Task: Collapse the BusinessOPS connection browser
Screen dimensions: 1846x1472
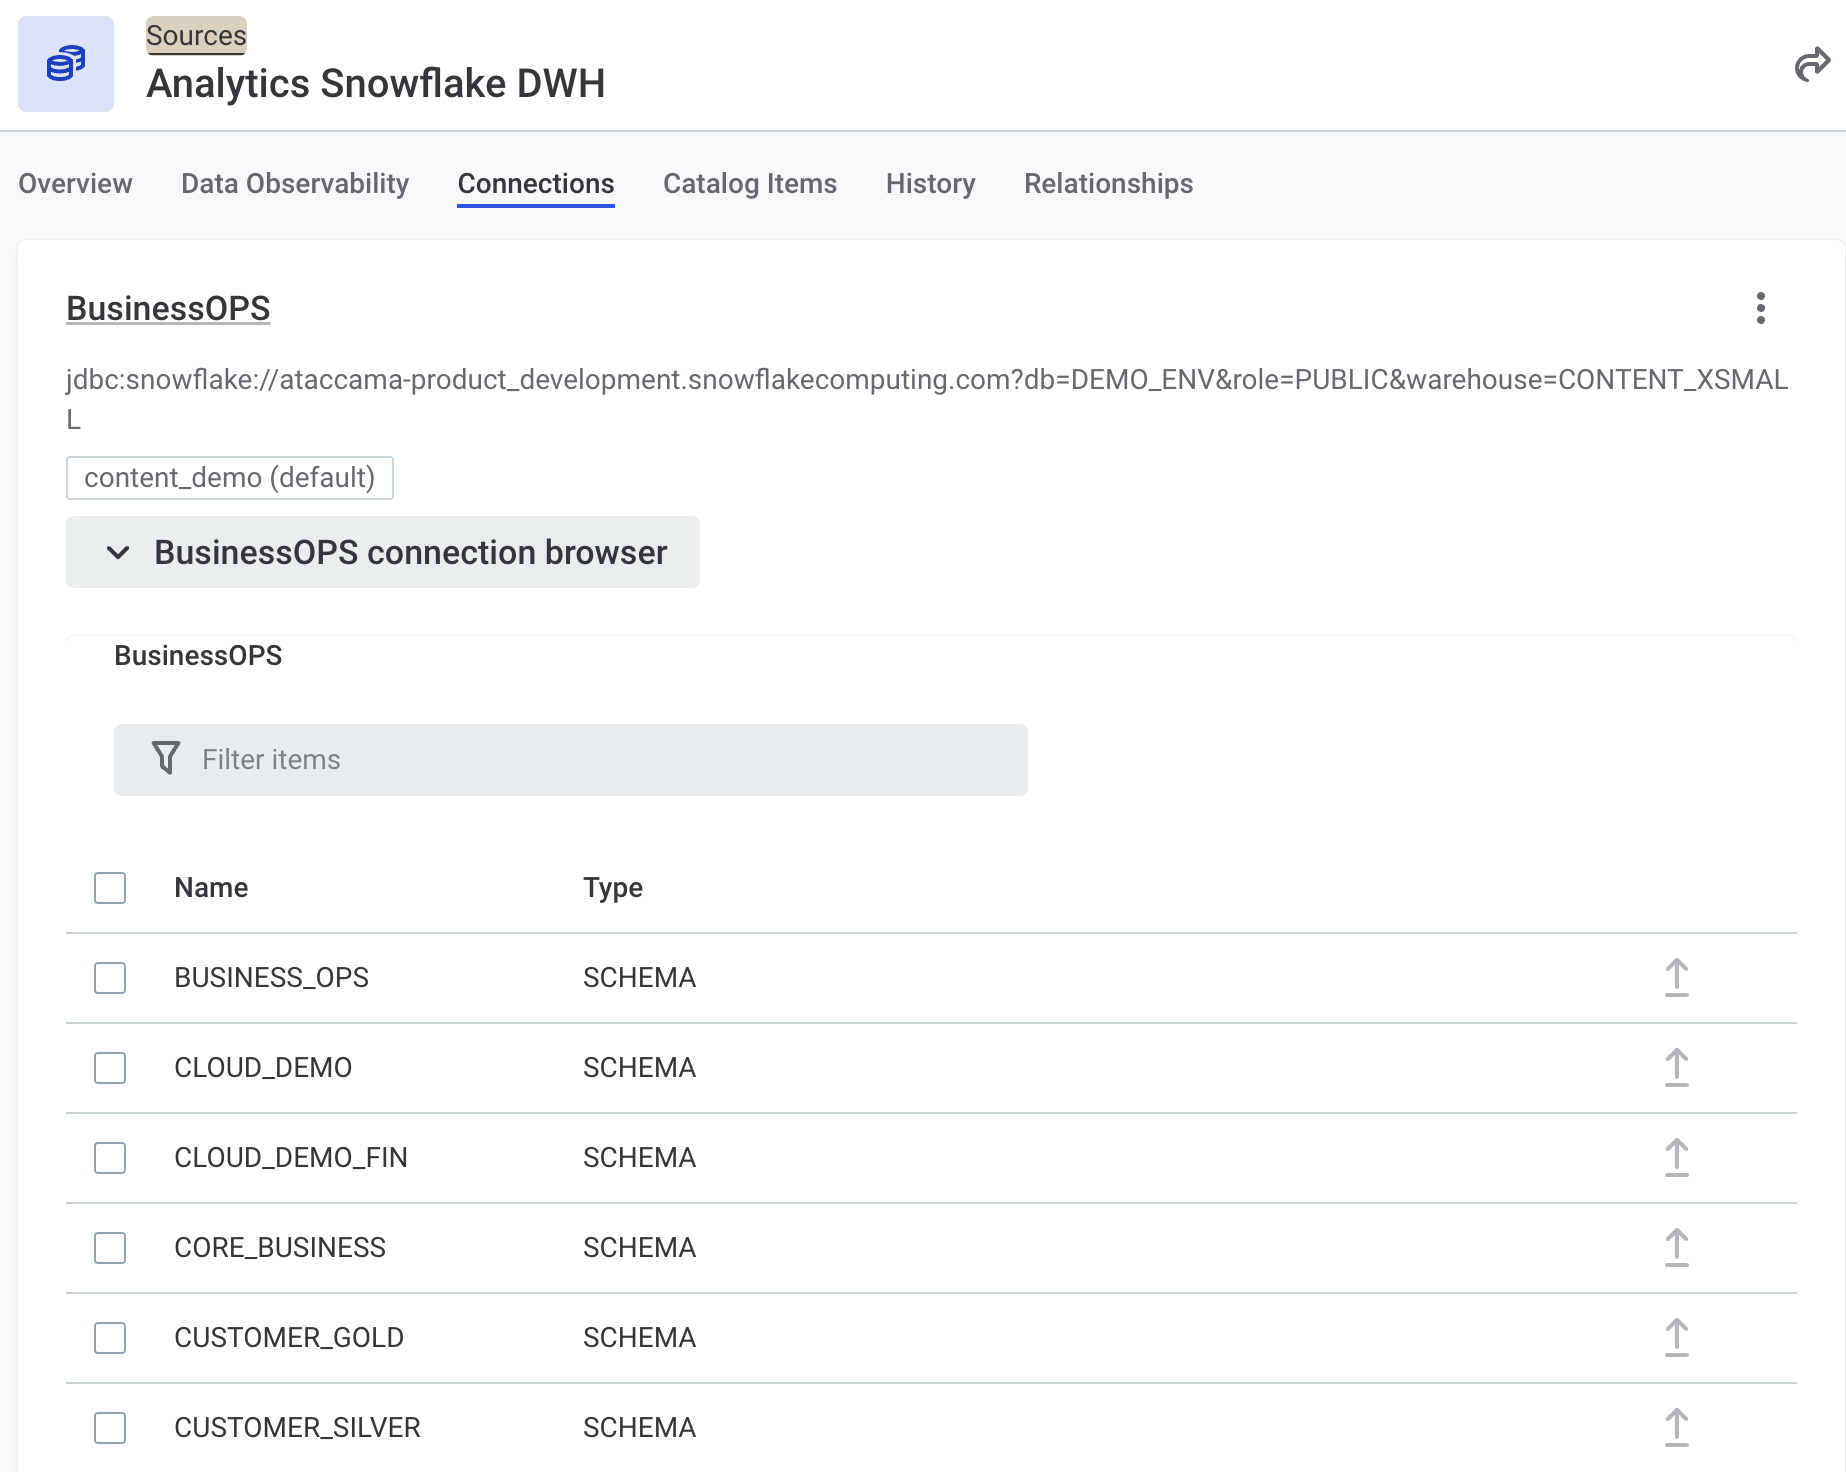Action: pos(383,552)
